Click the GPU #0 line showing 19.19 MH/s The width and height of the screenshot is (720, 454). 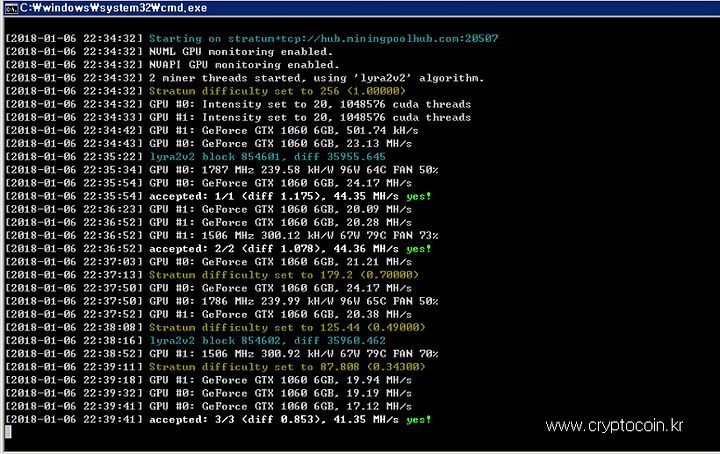click(x=208, y=393)
